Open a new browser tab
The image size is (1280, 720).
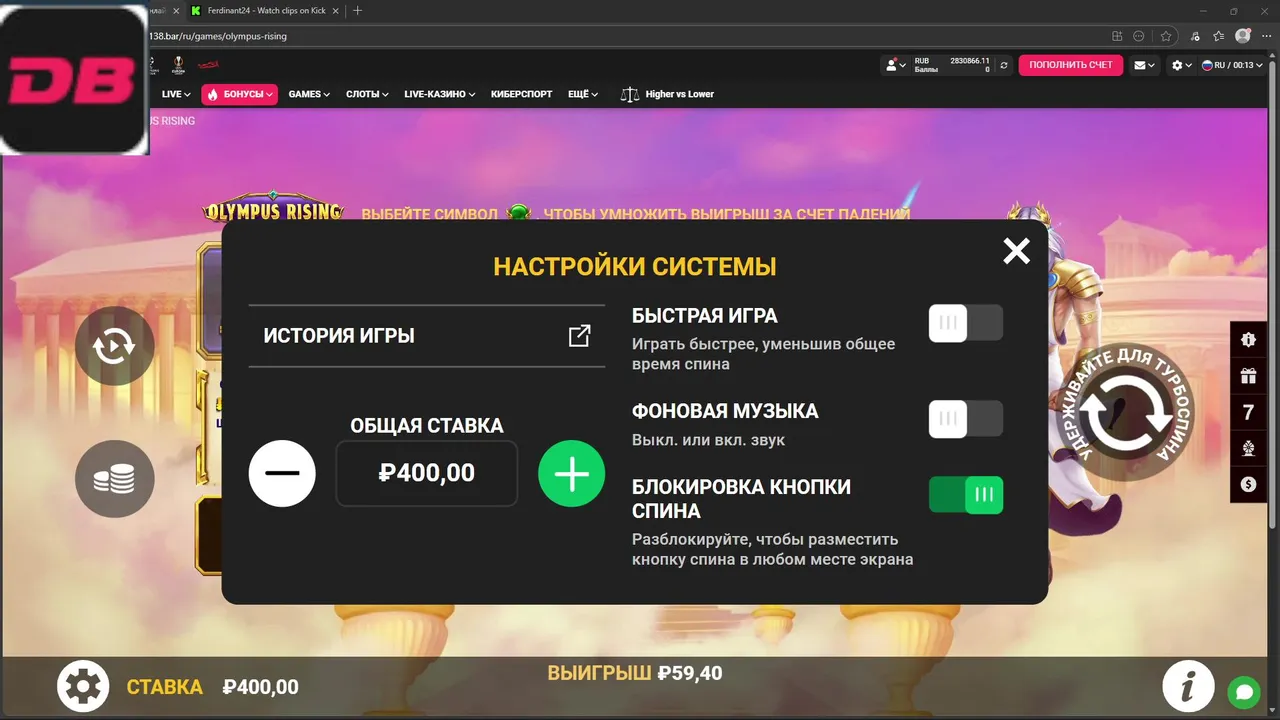(x=358, y=11)
